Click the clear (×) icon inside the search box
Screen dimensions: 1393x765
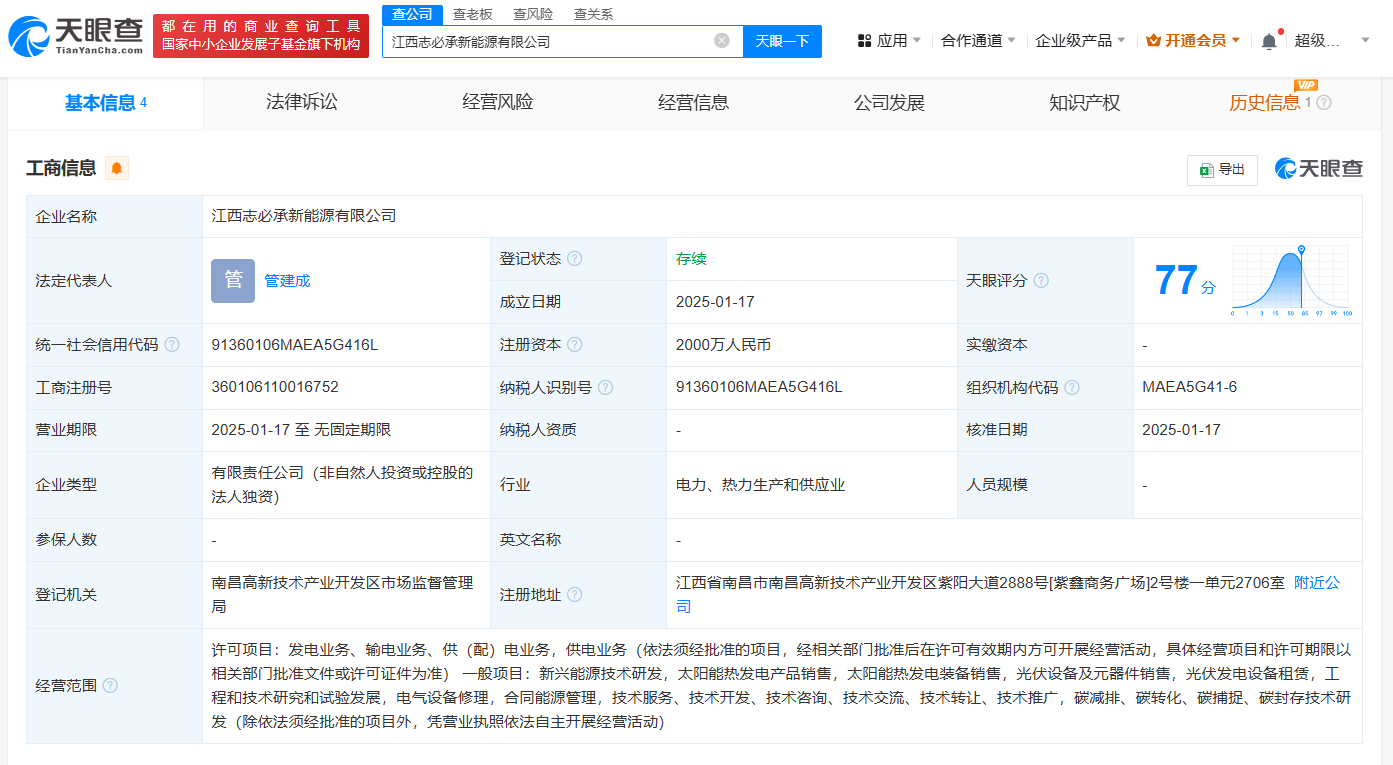(722, 40)
